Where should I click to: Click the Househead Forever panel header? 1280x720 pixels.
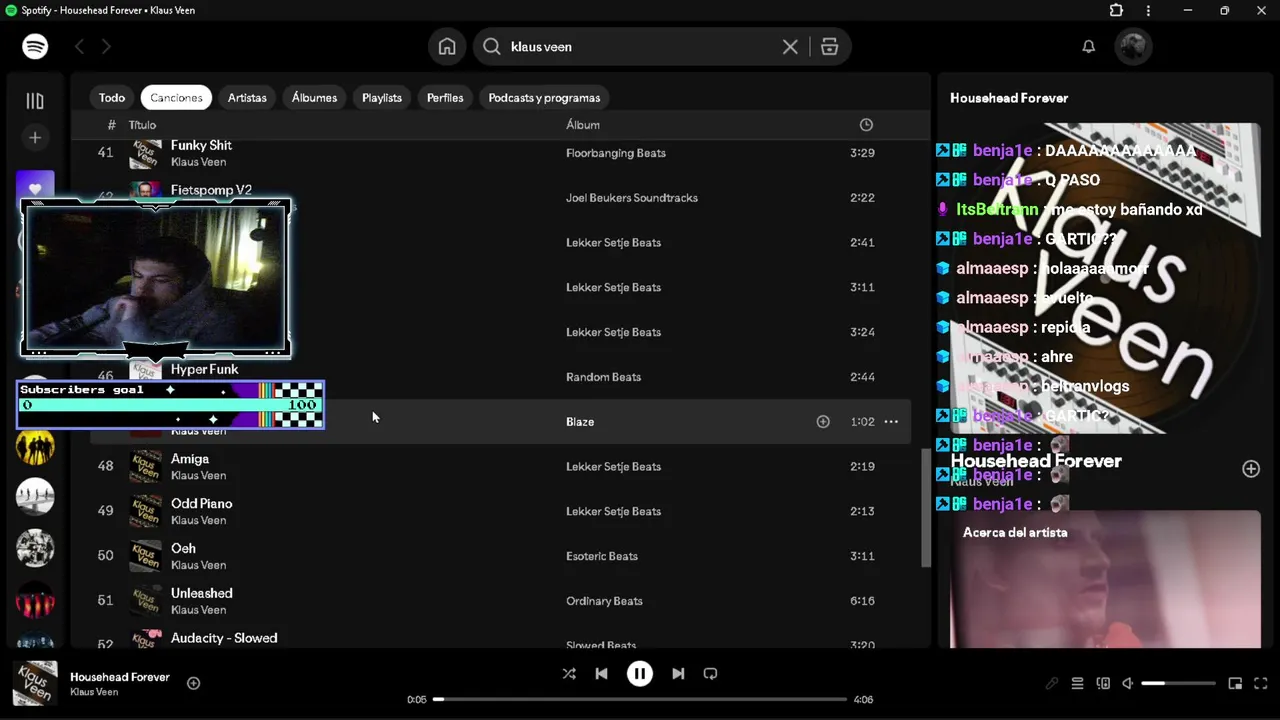click(1009, 98)
